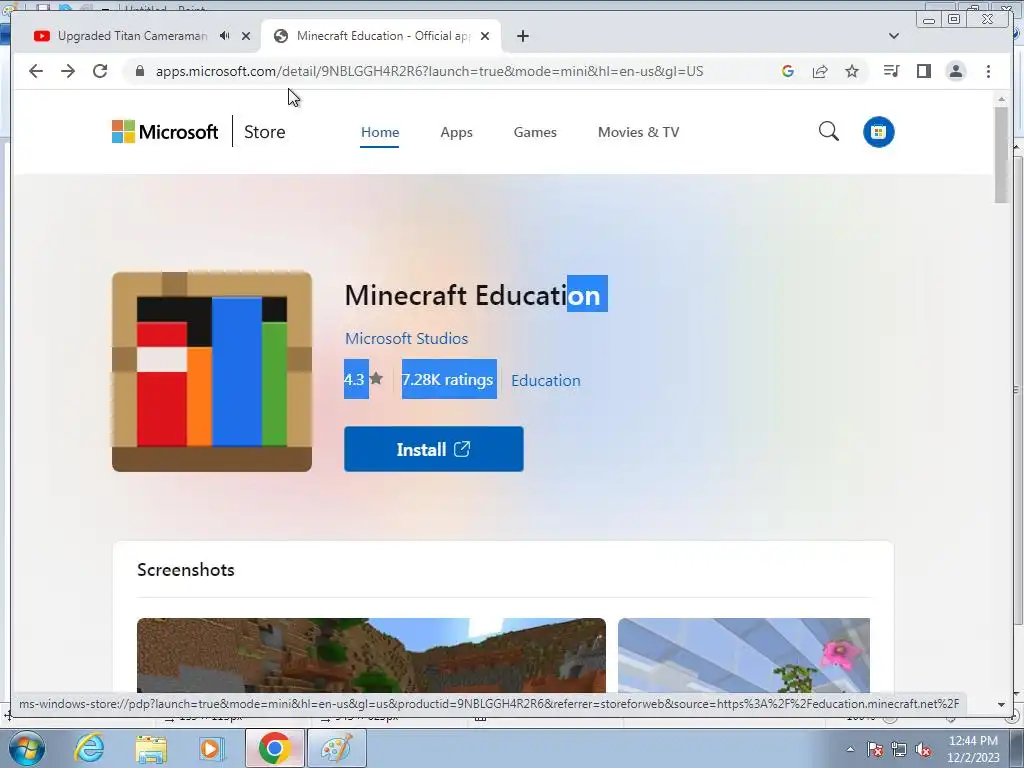The width and height of the screenshot is (1024, 768).
Task: Search the Microsoft Store with magnifier icon
Action: click(829, 131)
